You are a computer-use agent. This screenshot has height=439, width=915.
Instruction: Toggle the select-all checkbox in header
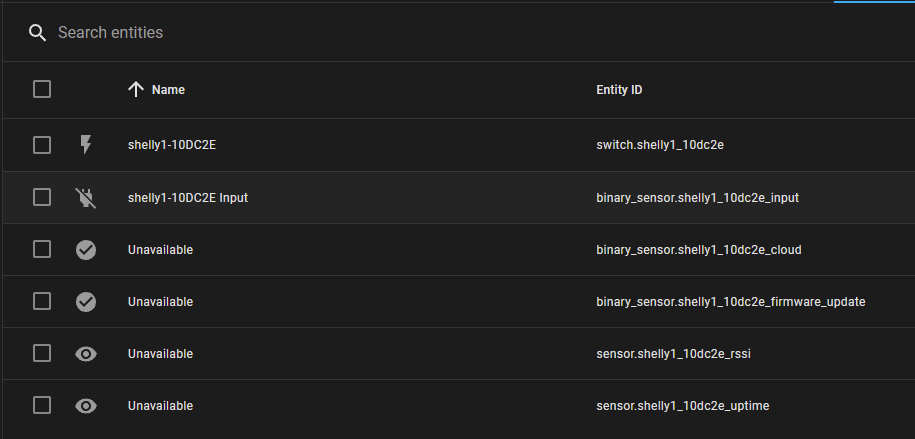tap(42, 89)
